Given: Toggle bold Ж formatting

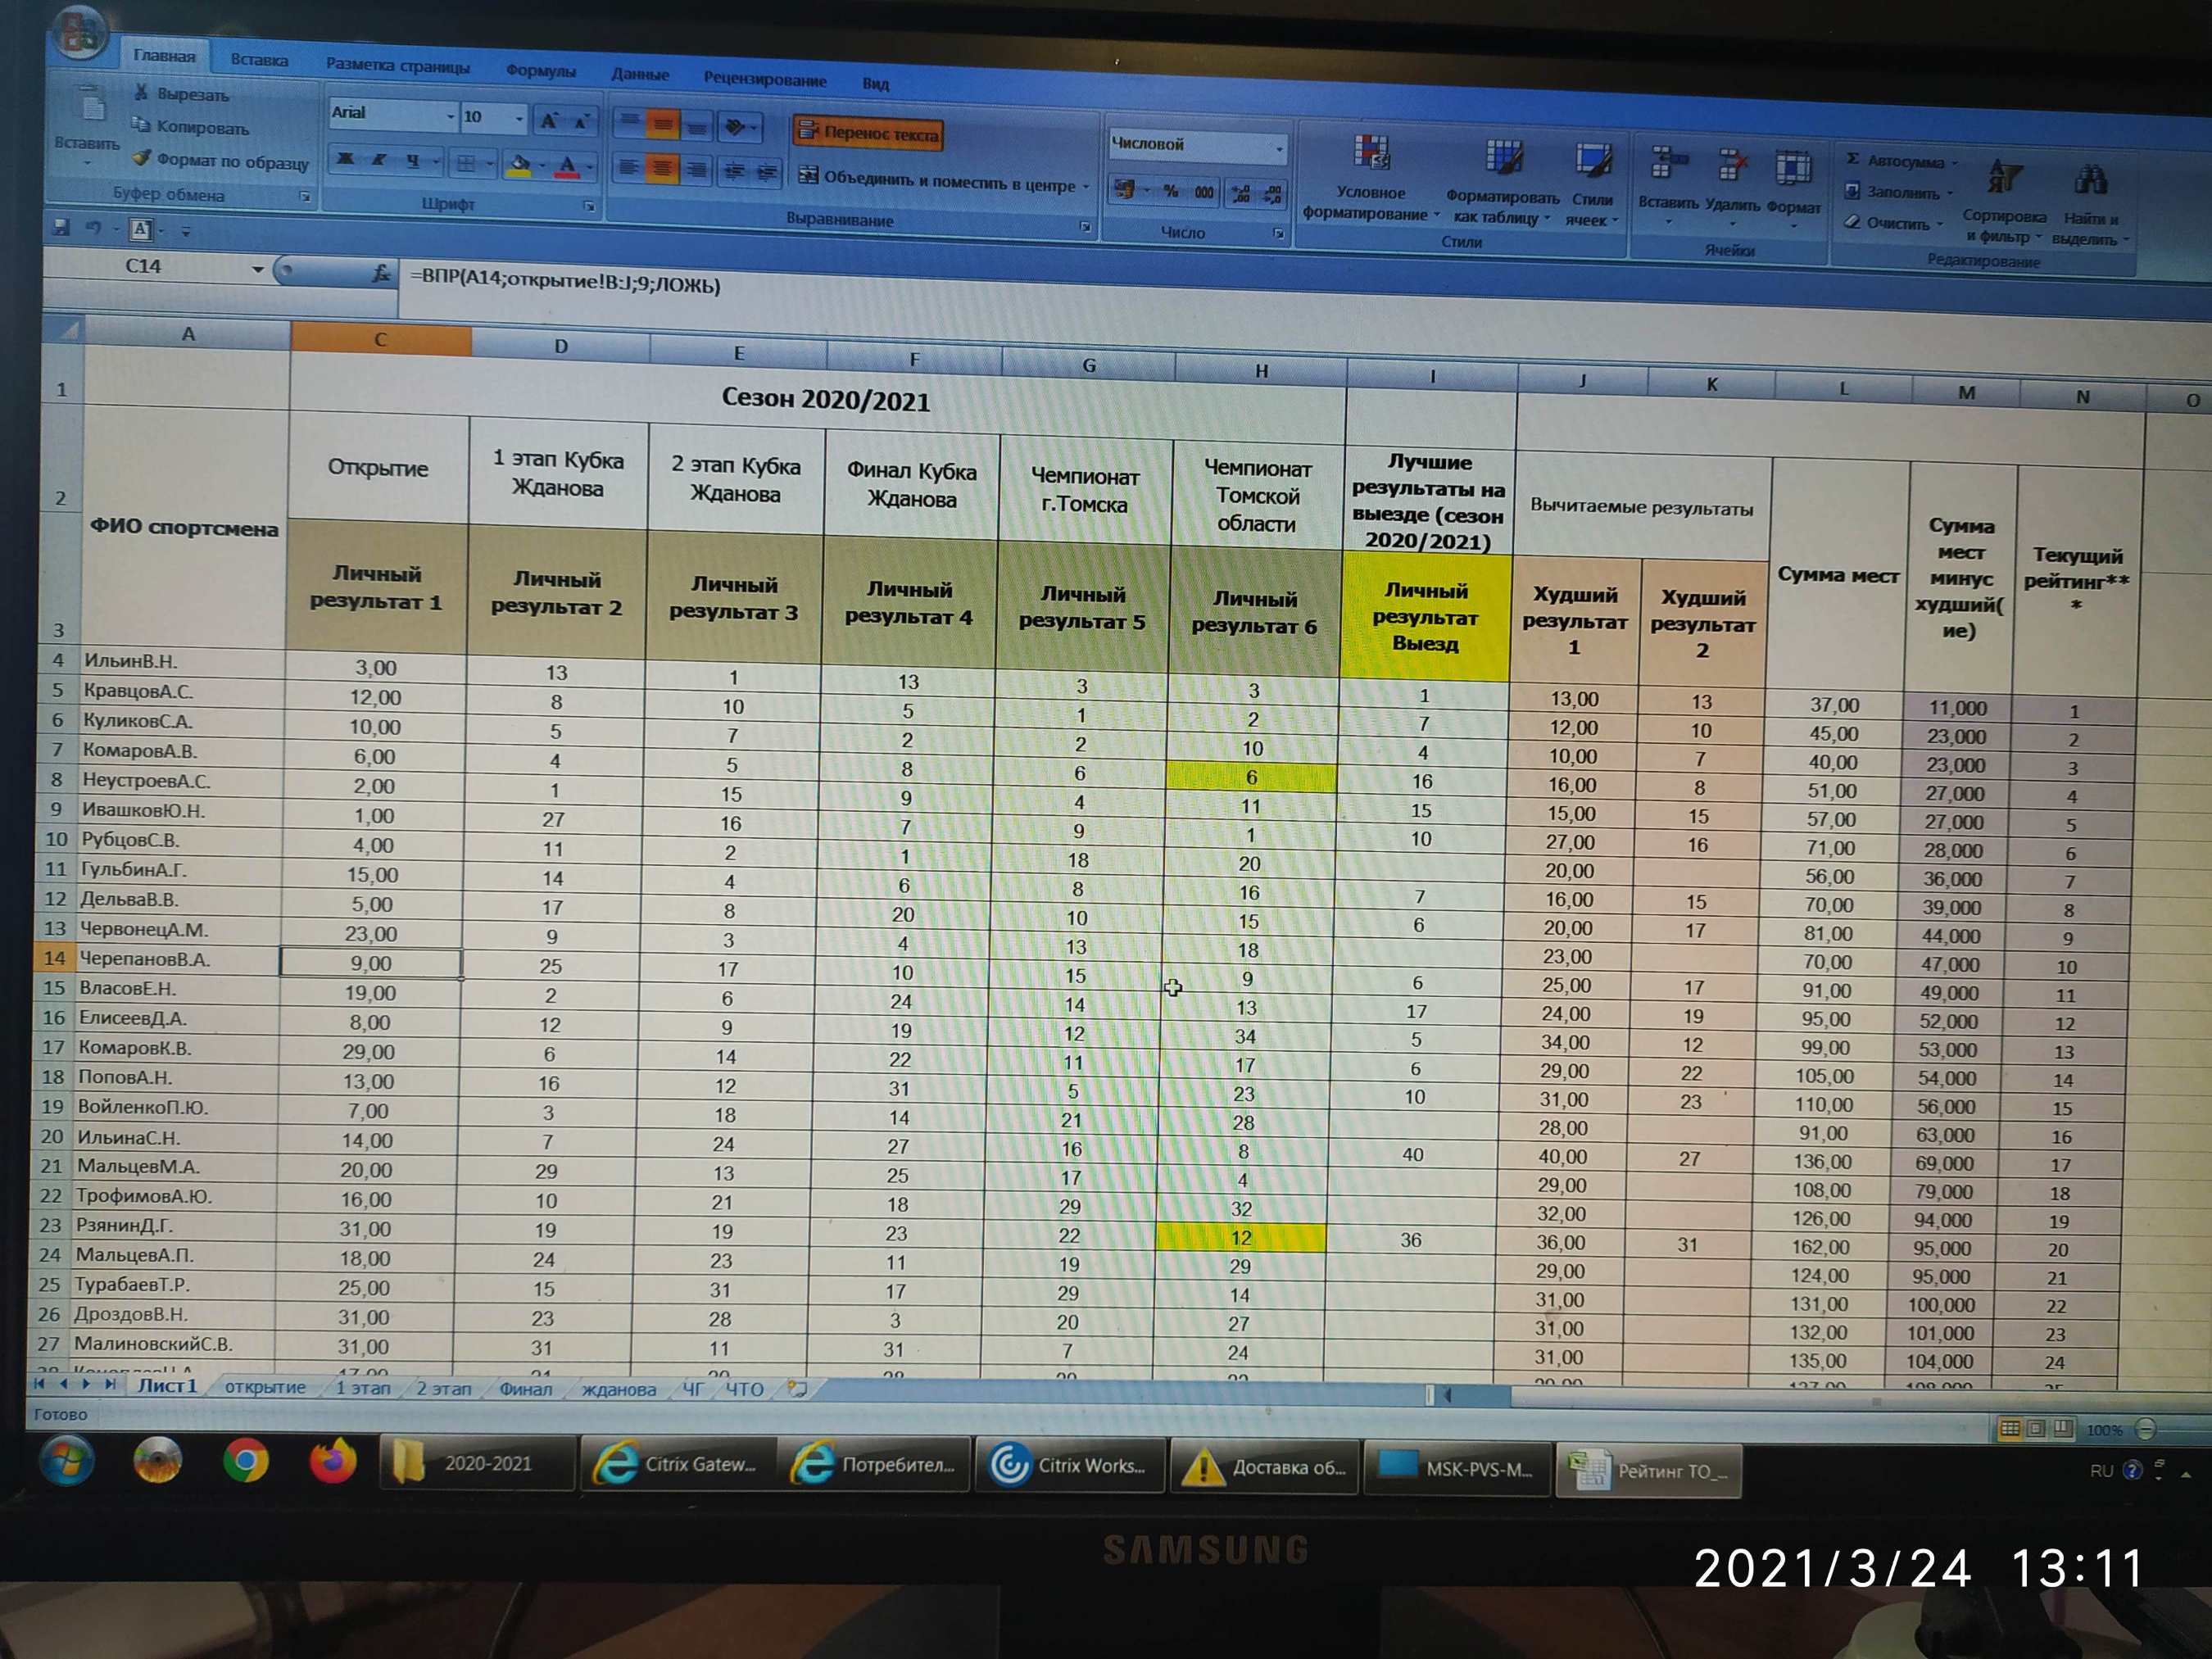Looking at the screenshot, I should pos(346,159).
